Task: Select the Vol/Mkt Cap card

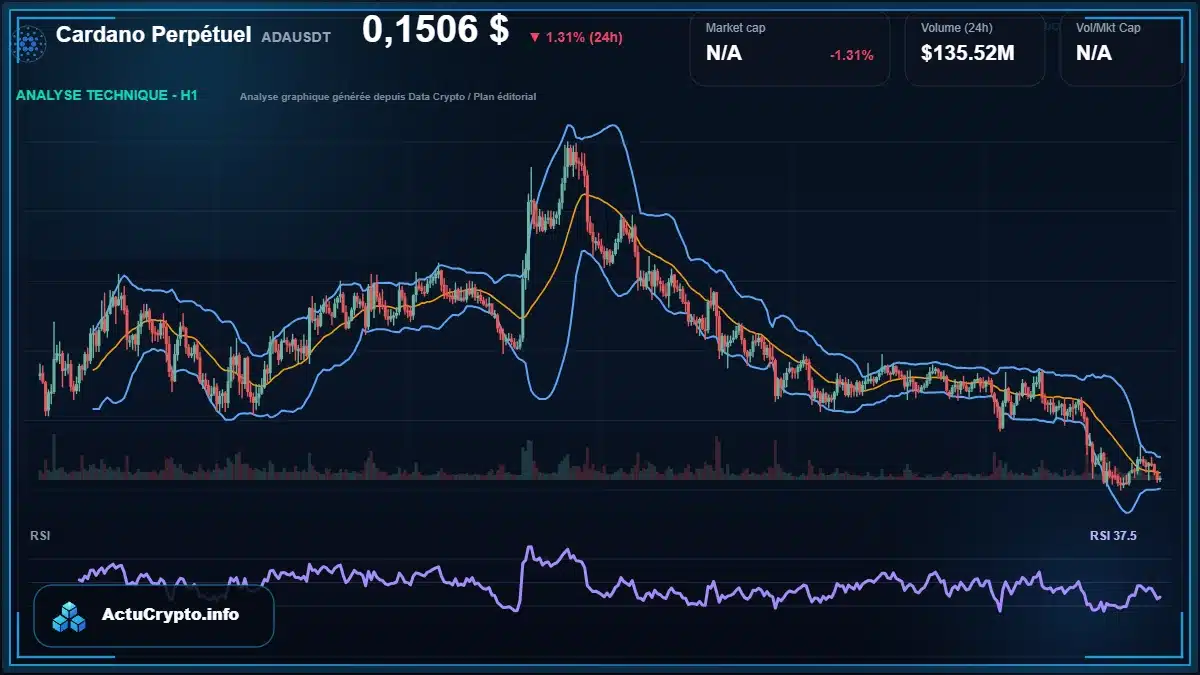Action: click(1123, 48)
